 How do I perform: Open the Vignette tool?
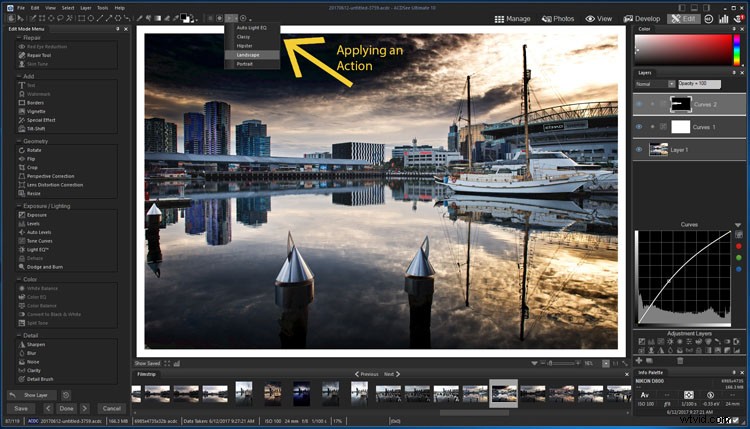pyautogui.click(x=36, y=111)
